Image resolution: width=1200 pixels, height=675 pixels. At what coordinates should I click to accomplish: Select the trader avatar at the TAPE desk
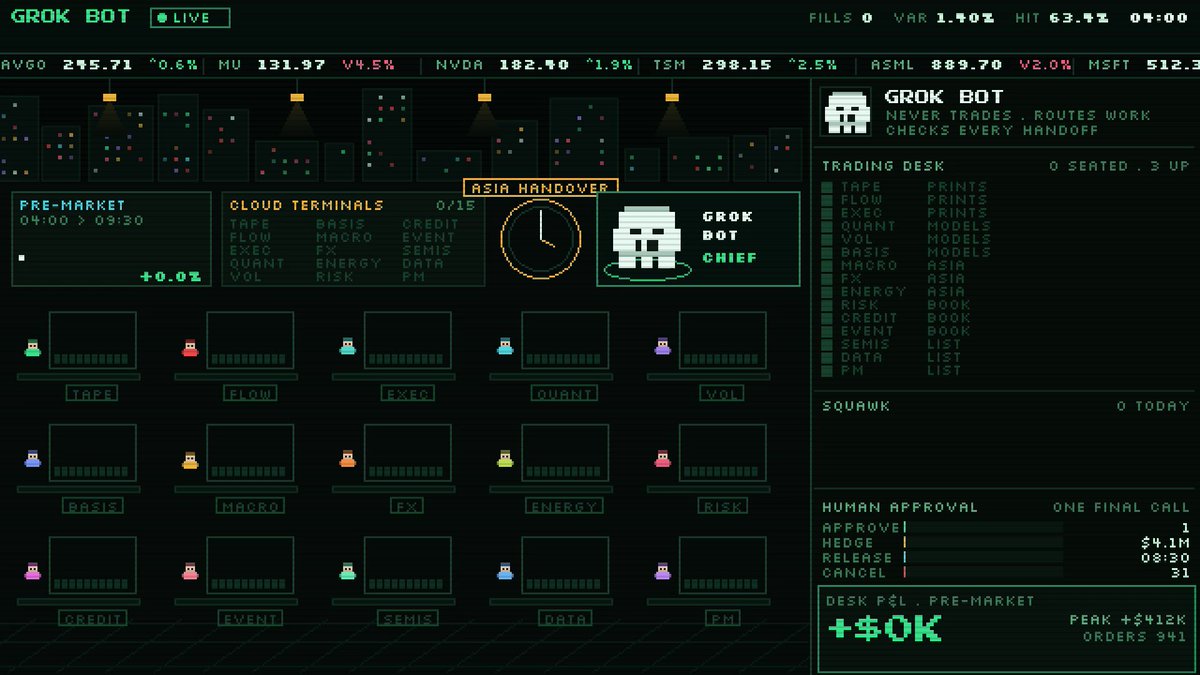point(33,347)
